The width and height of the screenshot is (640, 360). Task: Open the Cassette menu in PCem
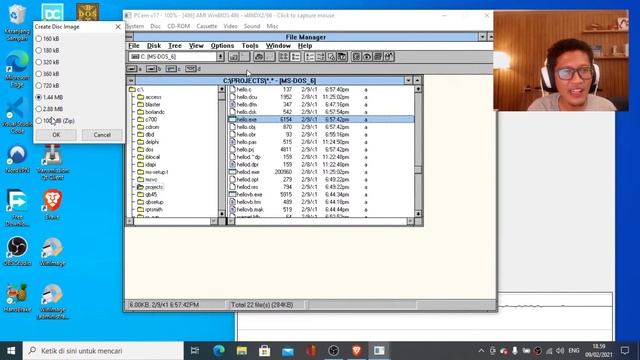point(207,26)
